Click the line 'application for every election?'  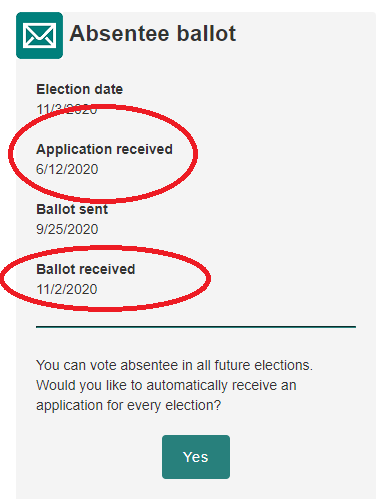128,405
